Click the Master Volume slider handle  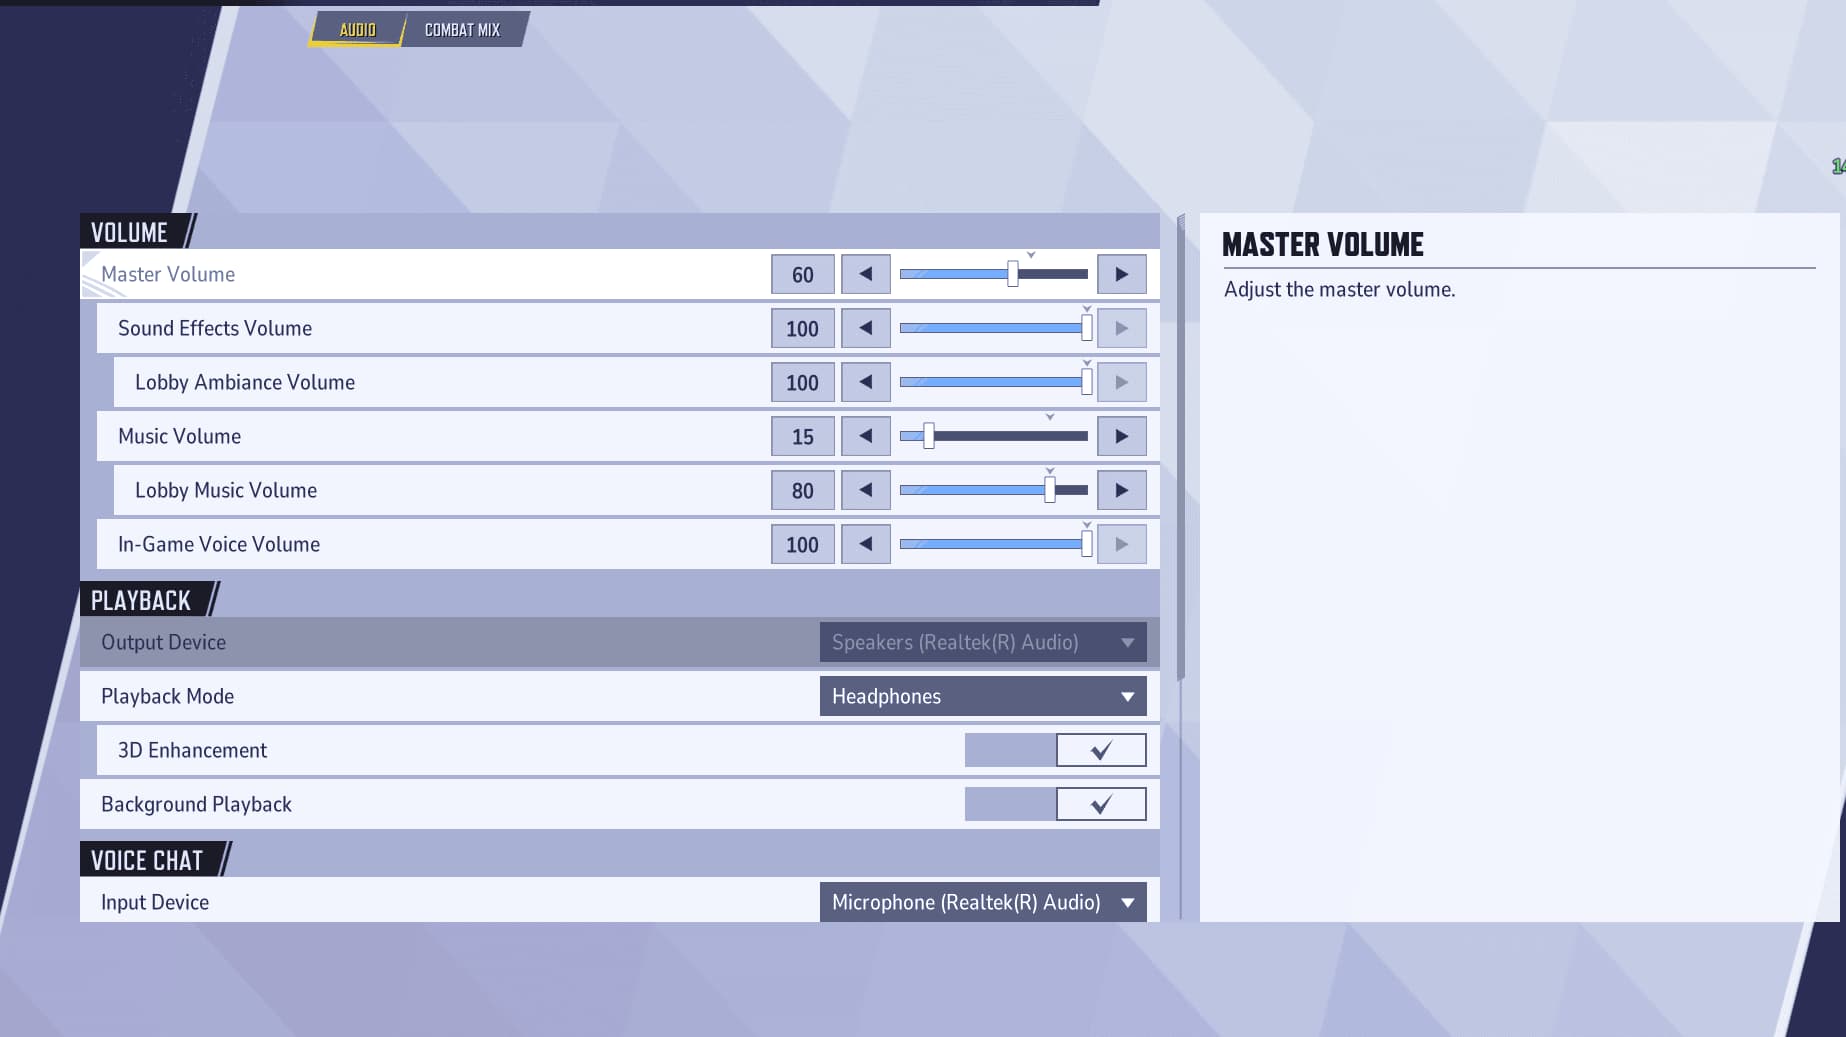pyautogui.click(x=1013, y=274)
